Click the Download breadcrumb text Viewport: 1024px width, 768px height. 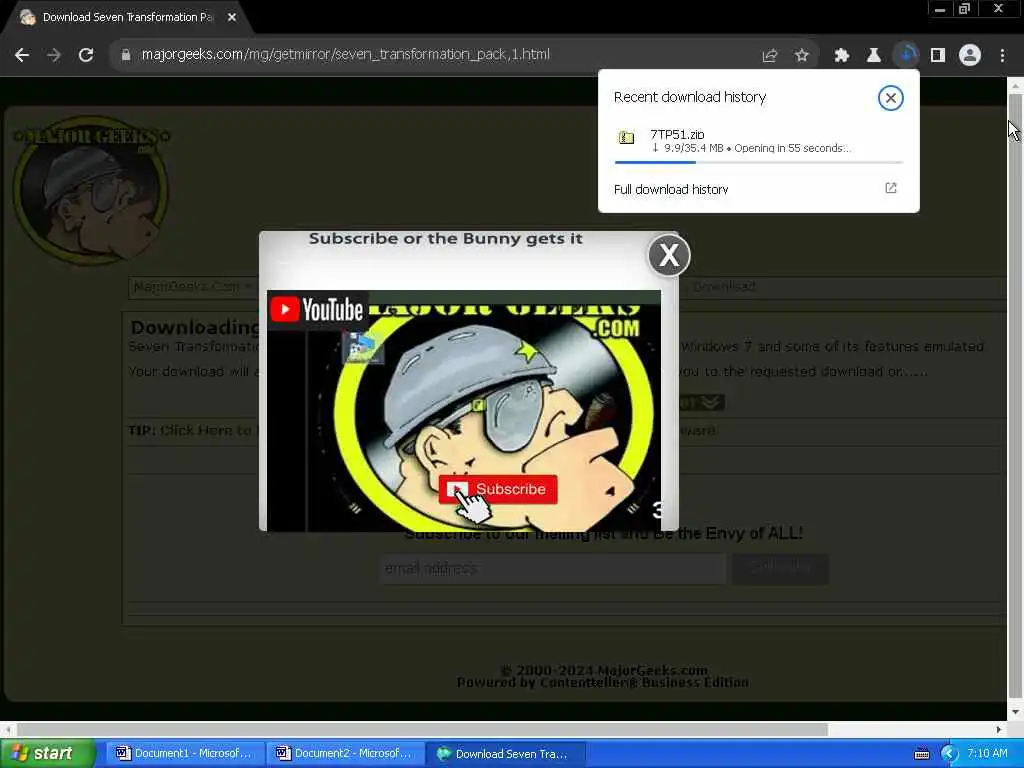(x=724, y=287)
